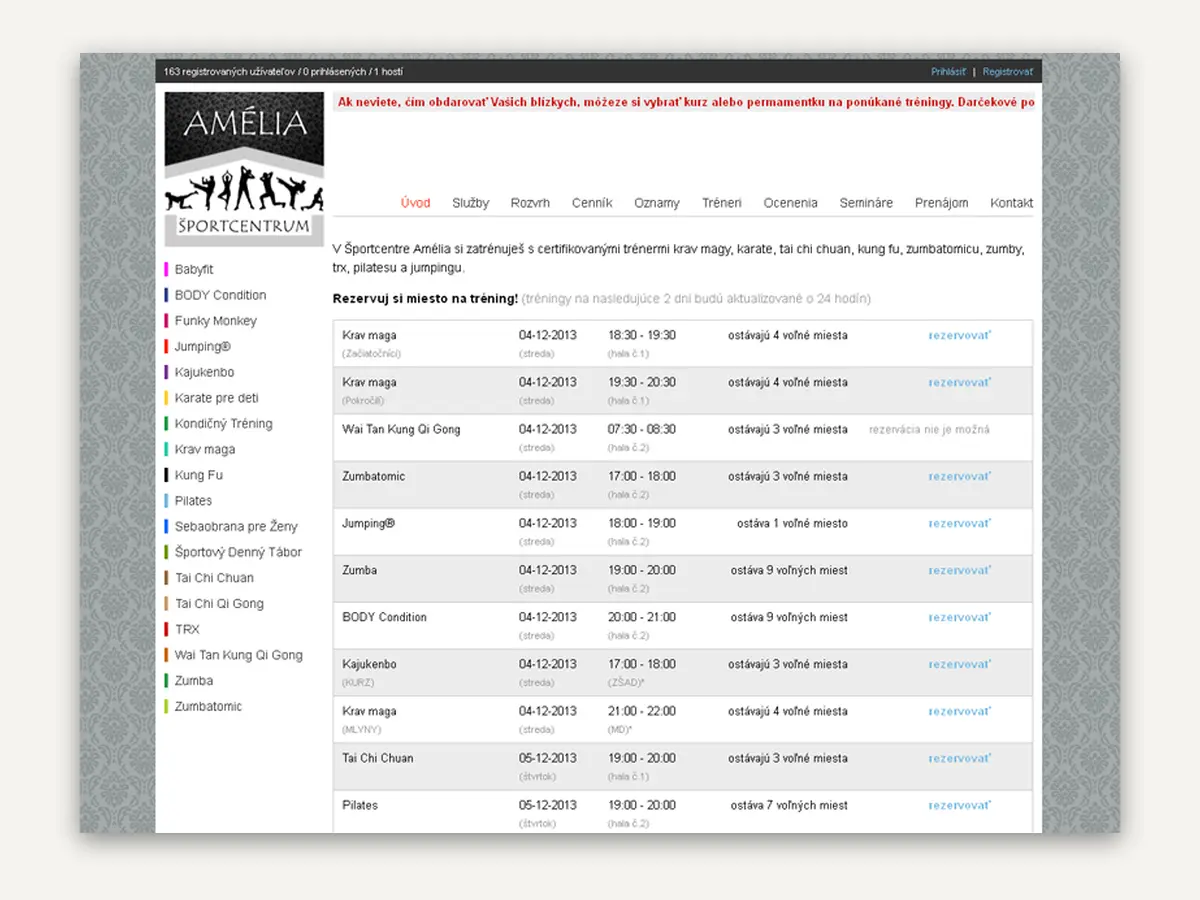The height and width of the screenshot is (900, 1200).
Task: Reserve Krav maga Pokročilí 19:30 session
Action: (960, 382)
